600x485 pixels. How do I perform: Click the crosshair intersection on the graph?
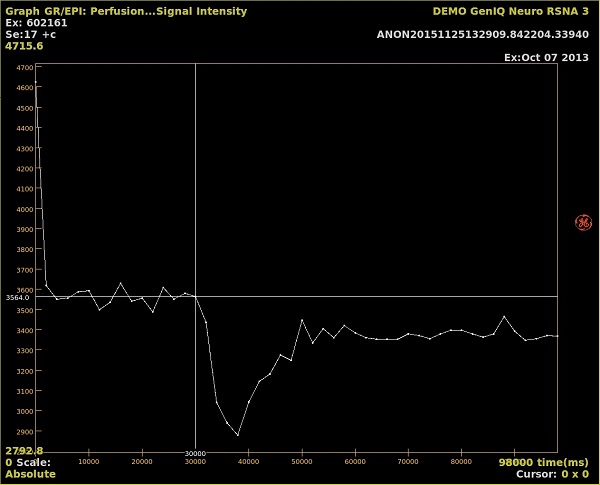(x=195, y=296)
